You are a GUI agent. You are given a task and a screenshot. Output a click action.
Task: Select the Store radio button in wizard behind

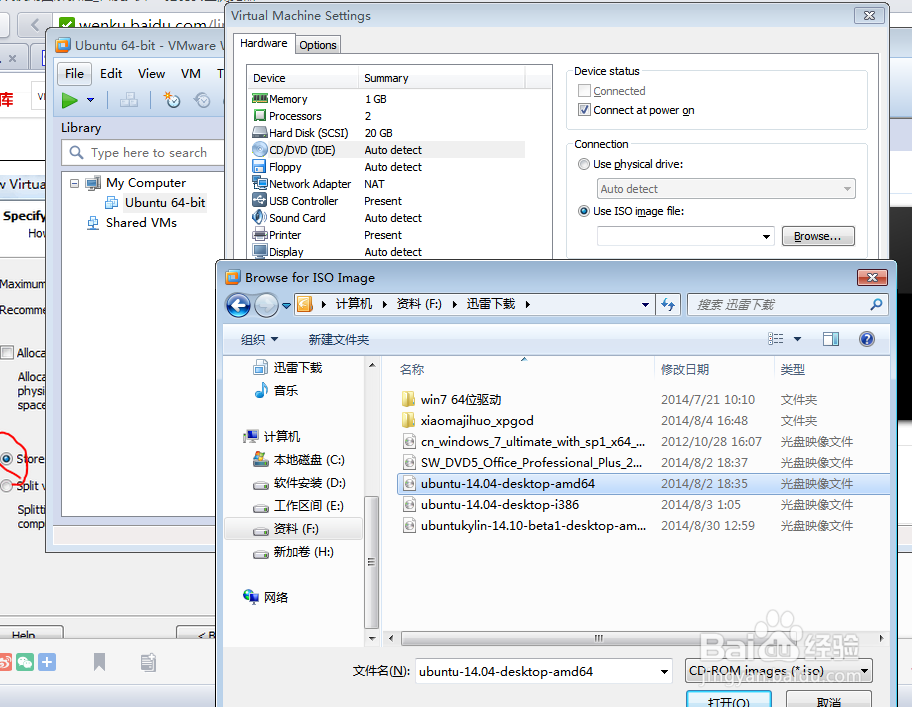6,459
